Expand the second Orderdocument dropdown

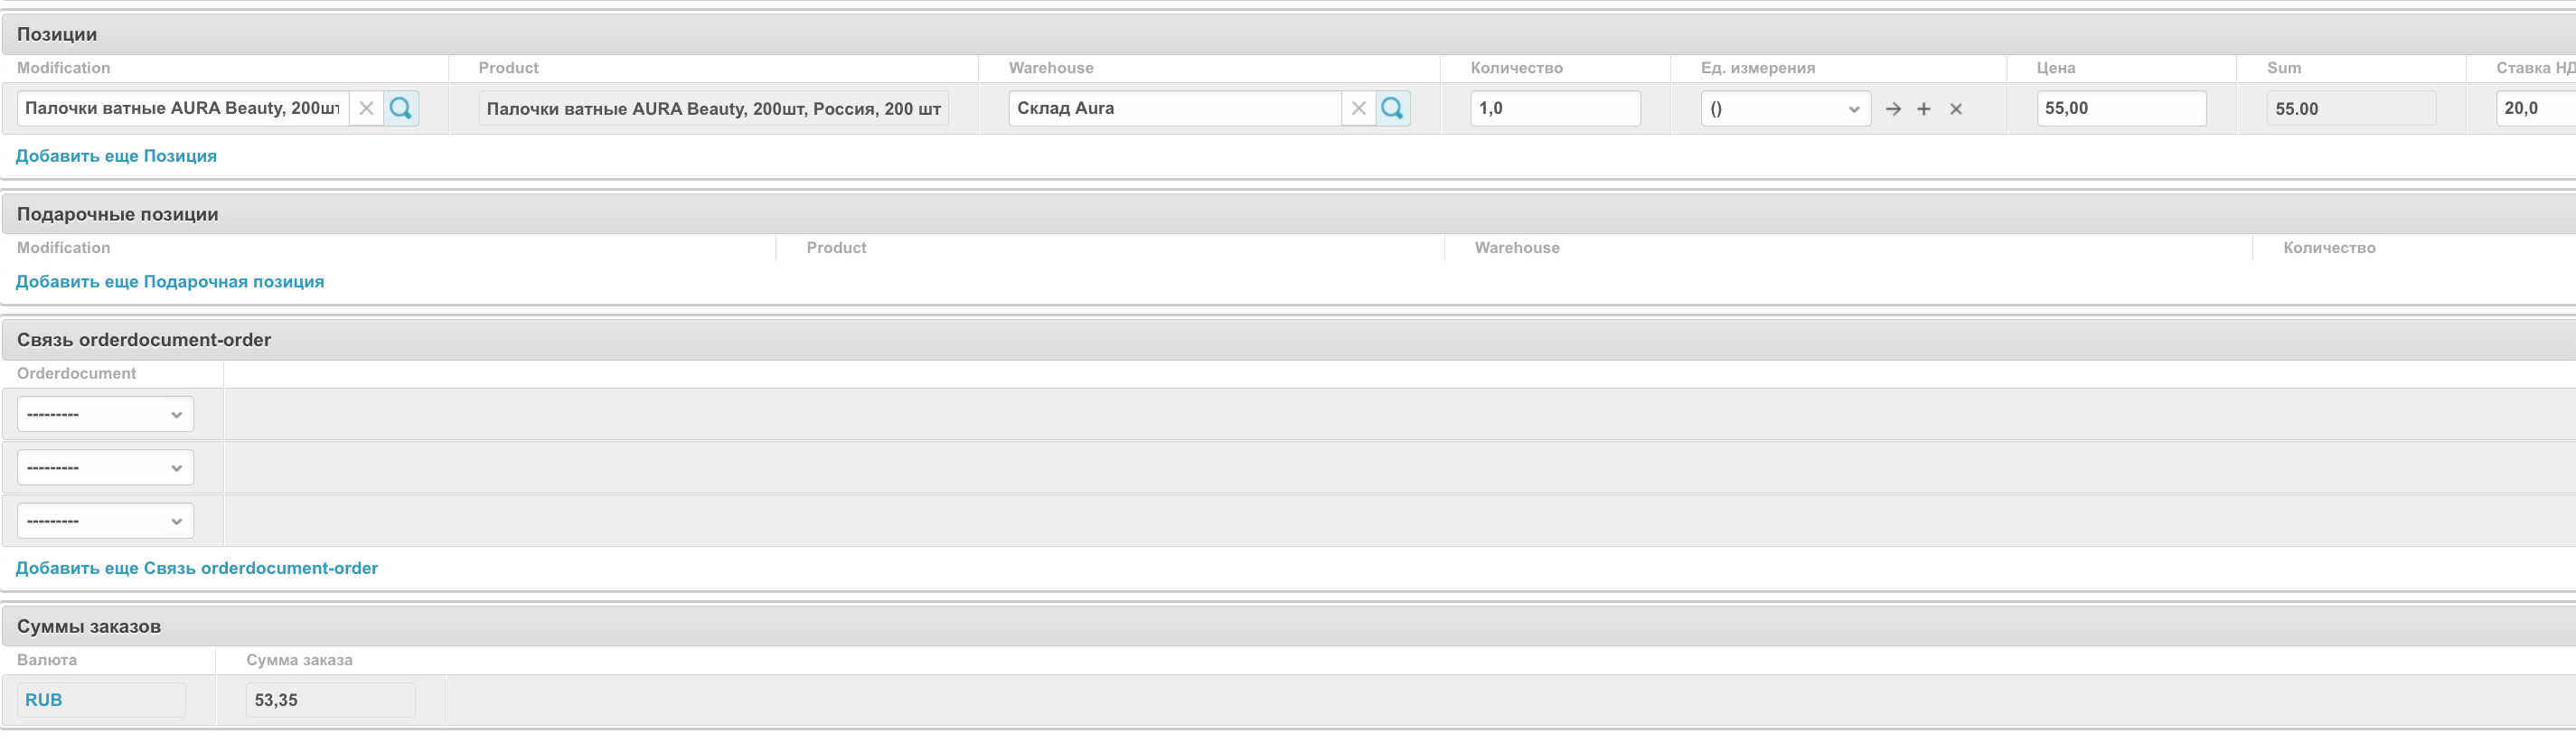(x=105, y=468)
